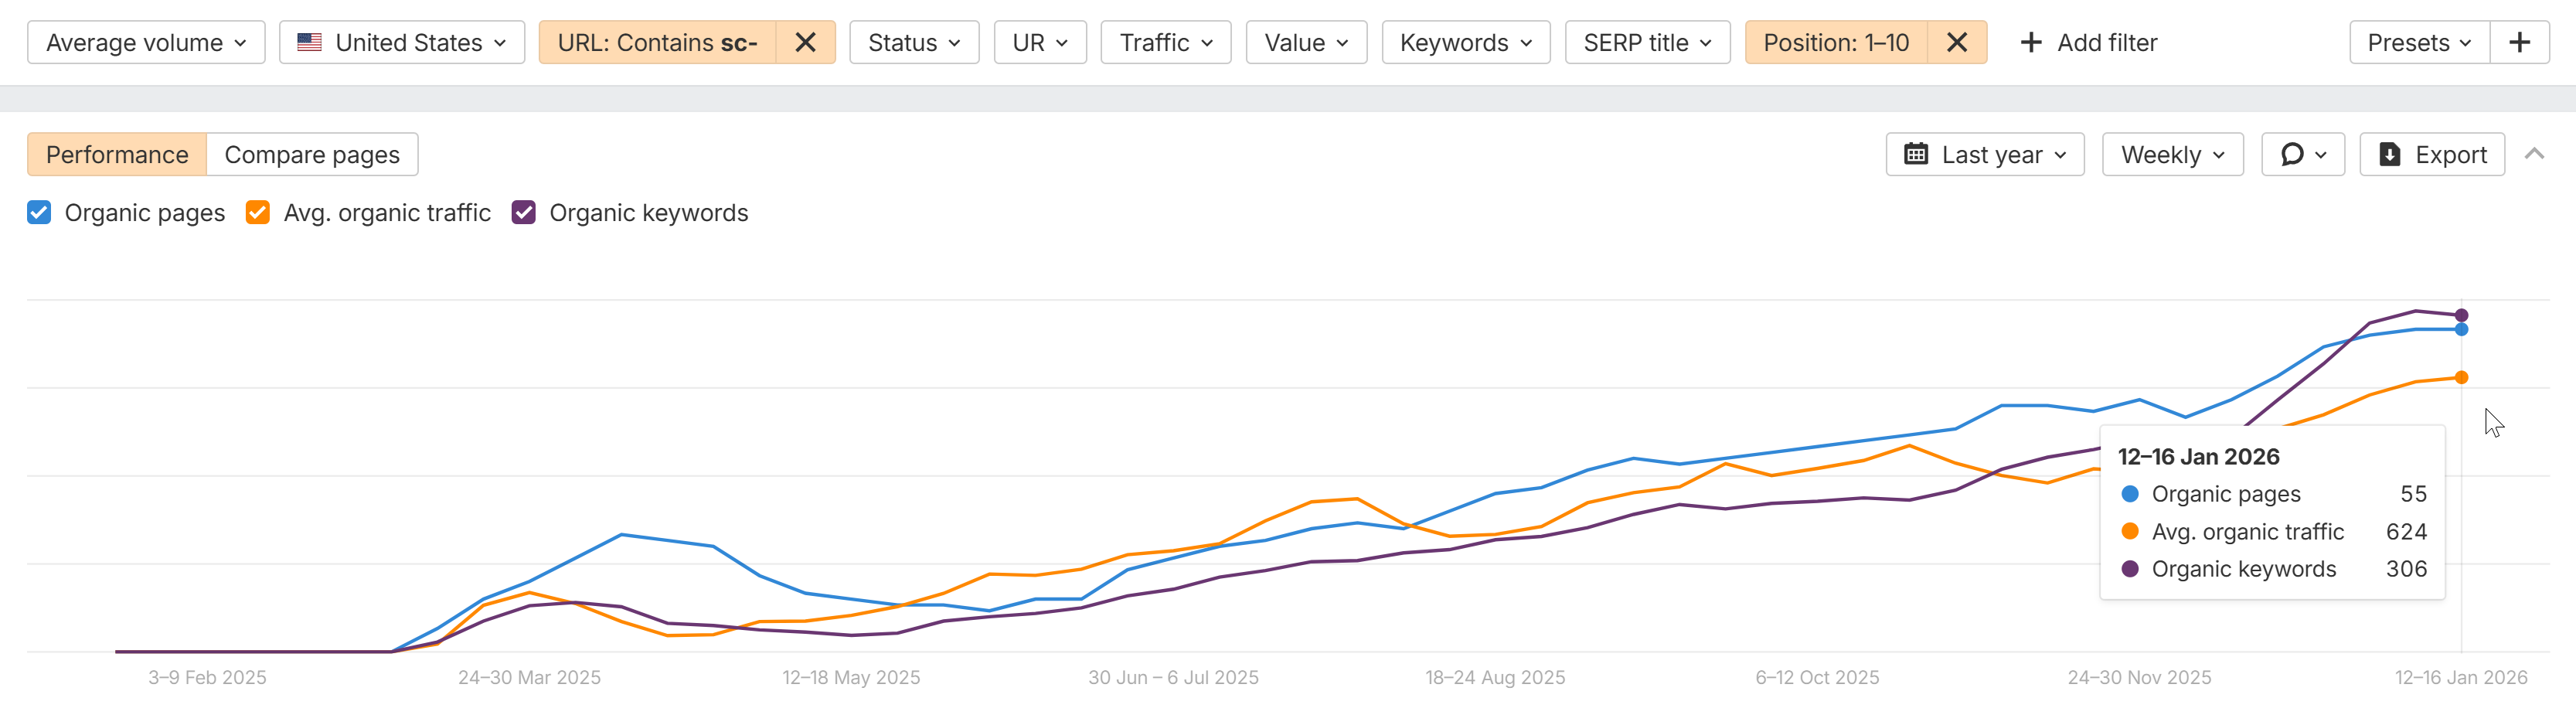Viewport: 2576px width, 715px height.
Task: Open the Presets menu
Action: coord(2418,43)
